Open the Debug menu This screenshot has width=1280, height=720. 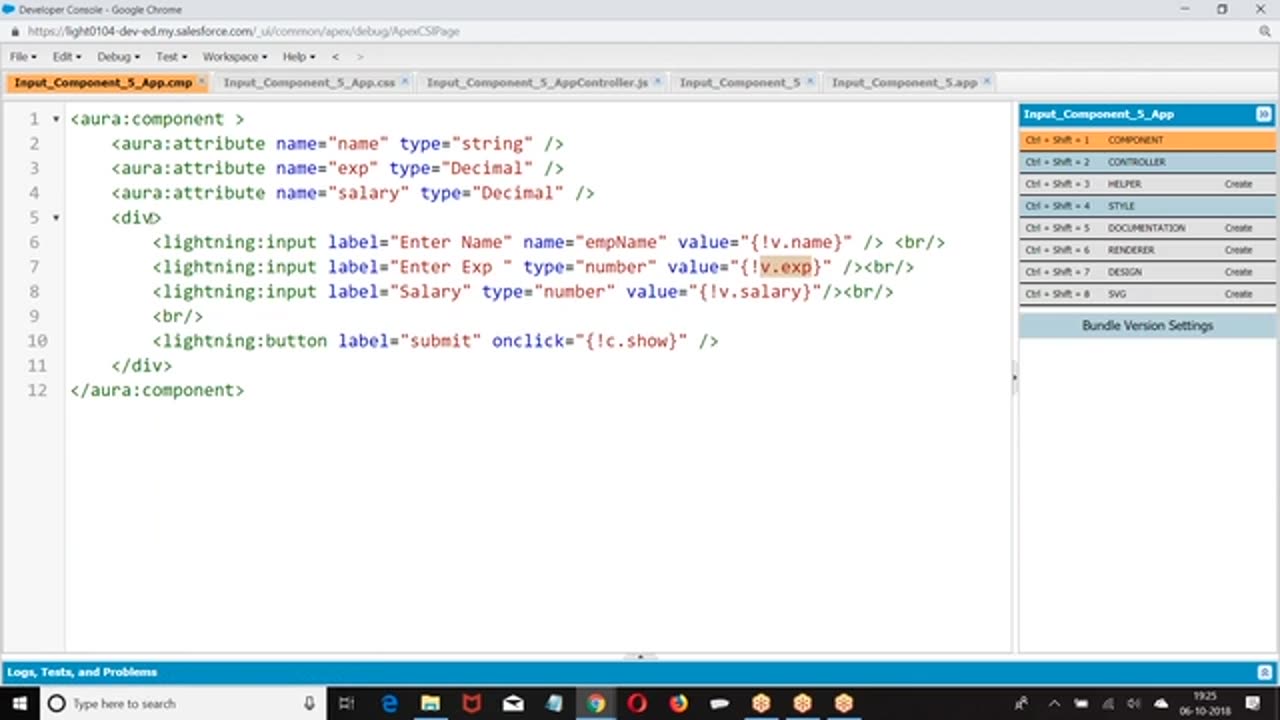coord(118,57)
